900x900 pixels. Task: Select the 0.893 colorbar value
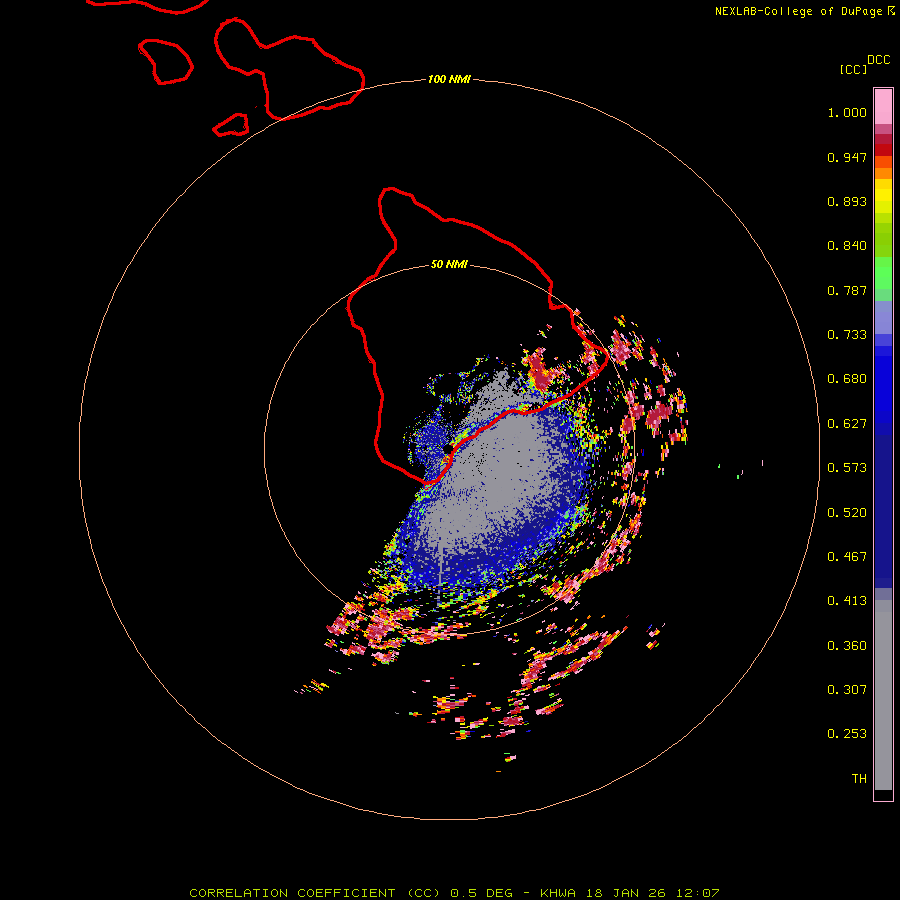847,201
